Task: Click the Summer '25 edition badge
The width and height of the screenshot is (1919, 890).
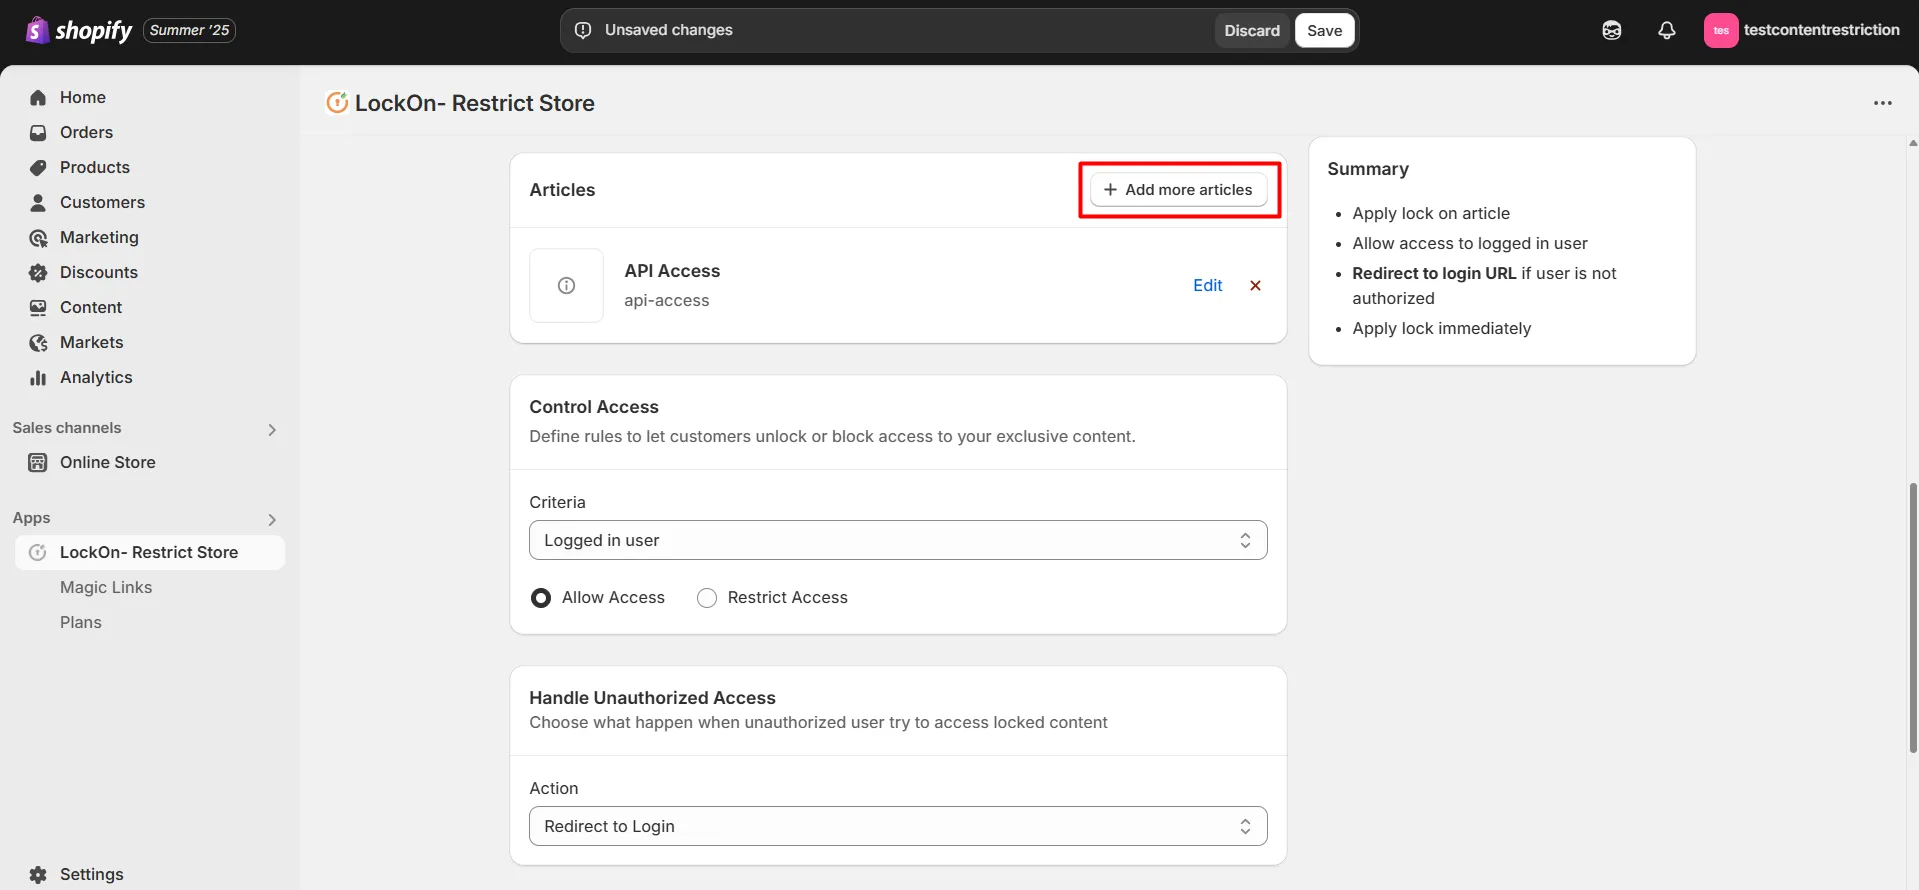Action: click(x=190, y=31)
